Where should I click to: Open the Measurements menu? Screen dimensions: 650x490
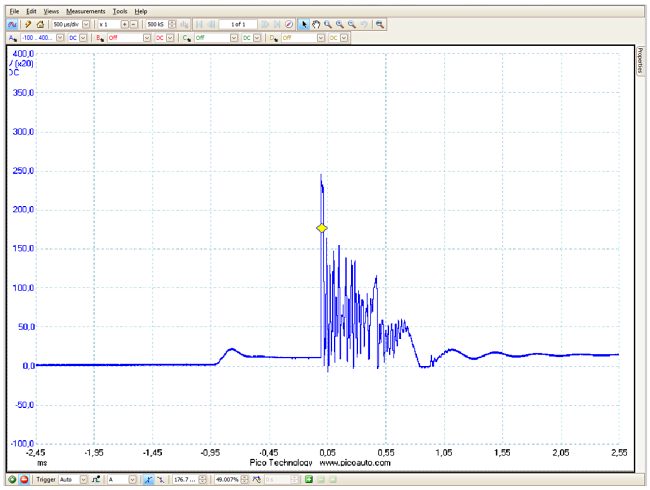86,10
